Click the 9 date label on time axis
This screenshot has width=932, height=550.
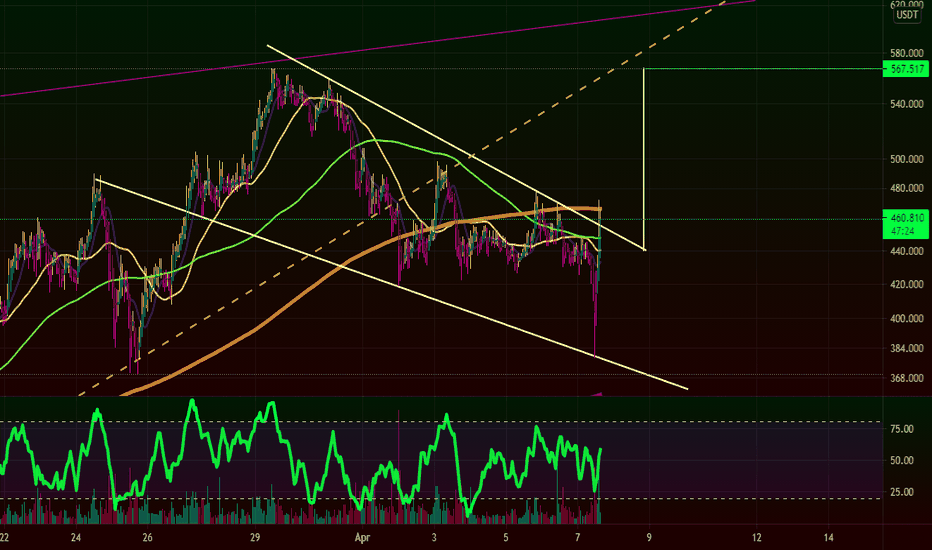click(x=649, y=538)
